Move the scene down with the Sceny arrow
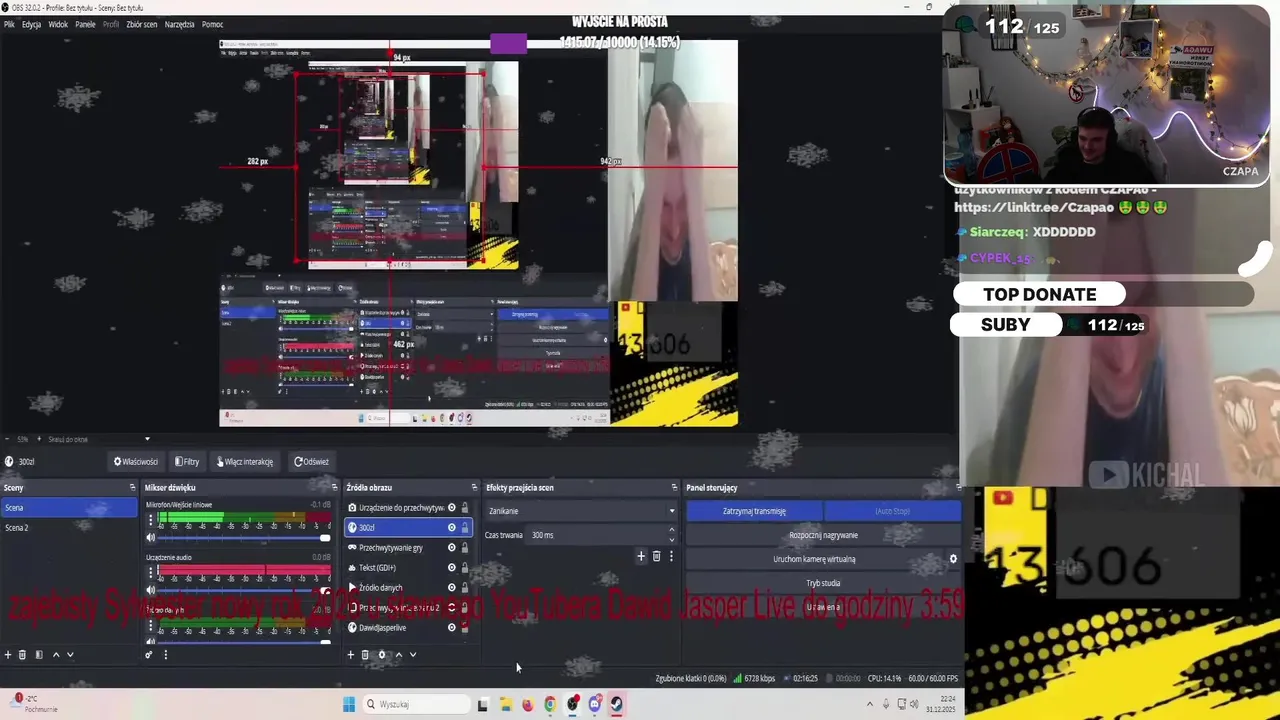 [x=70, y=655]
